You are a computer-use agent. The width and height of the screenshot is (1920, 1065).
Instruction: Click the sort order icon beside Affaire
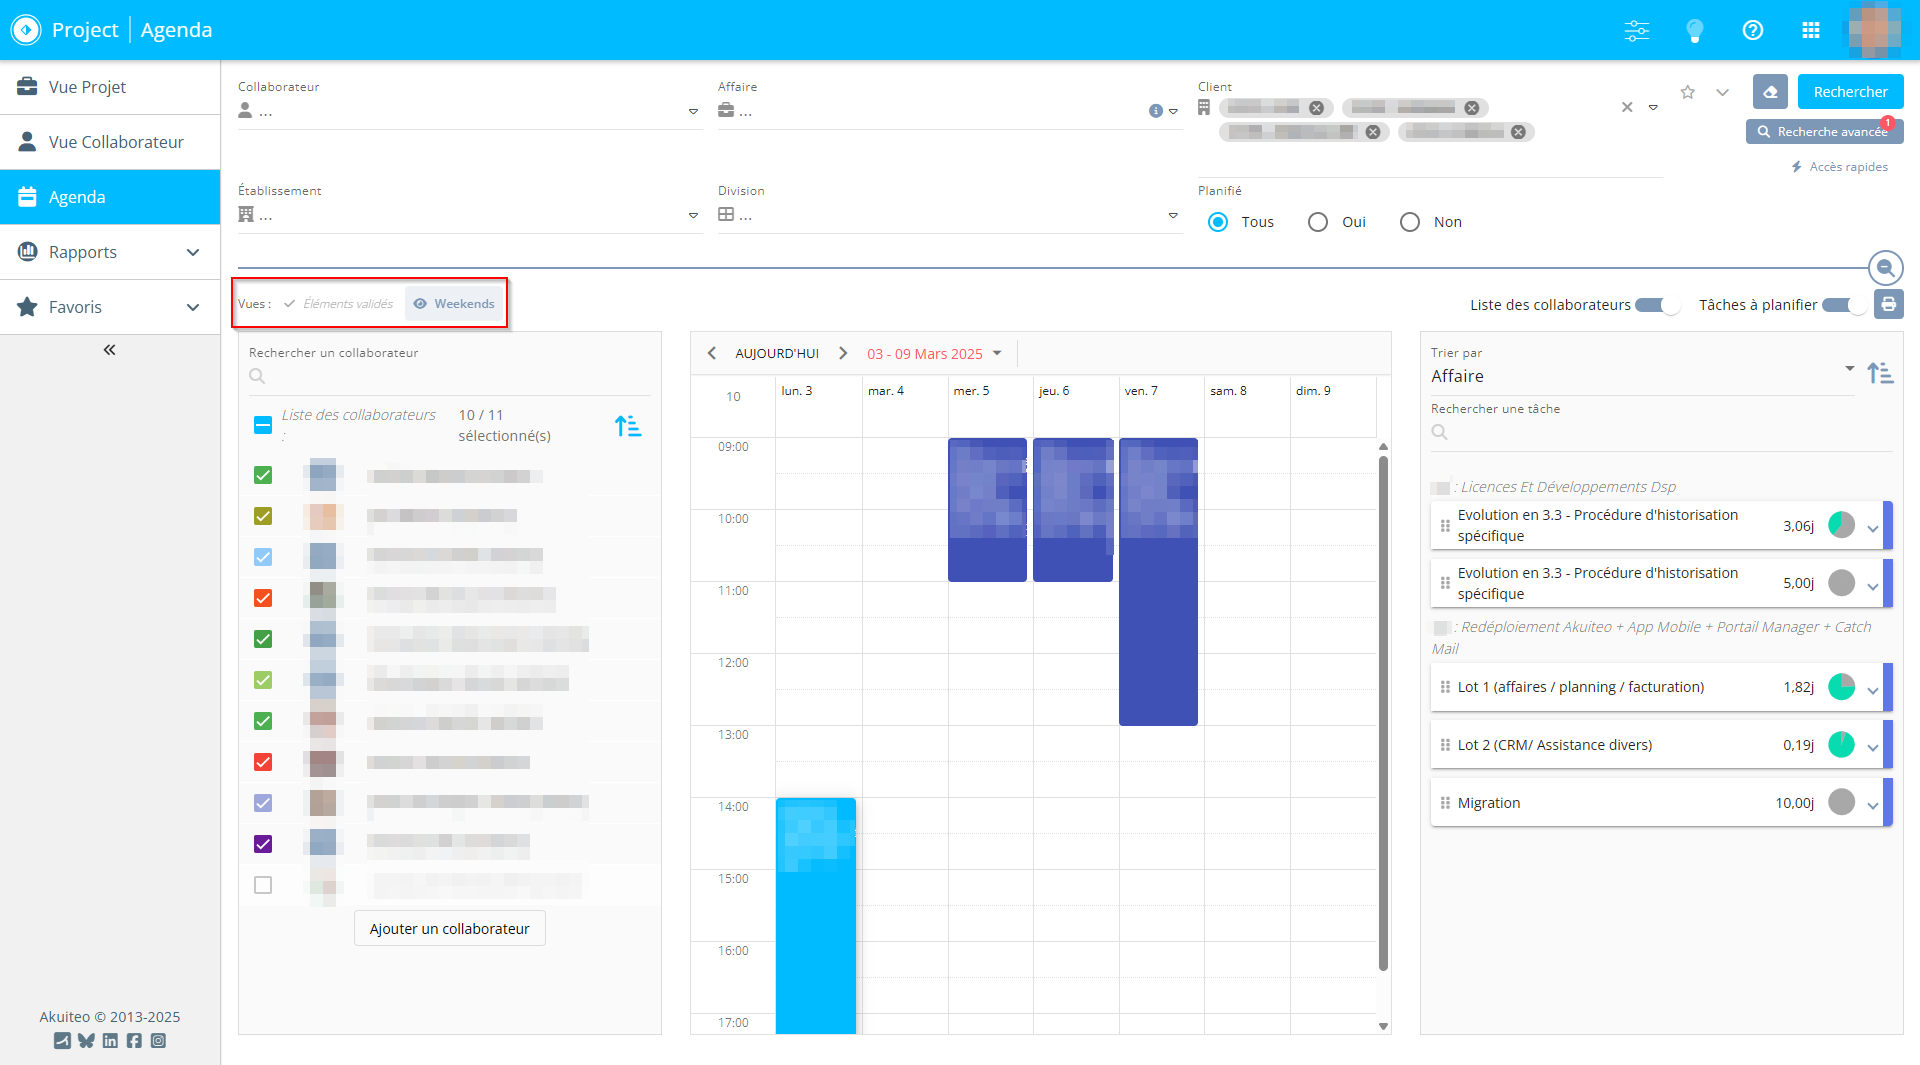click(1880, 374)
